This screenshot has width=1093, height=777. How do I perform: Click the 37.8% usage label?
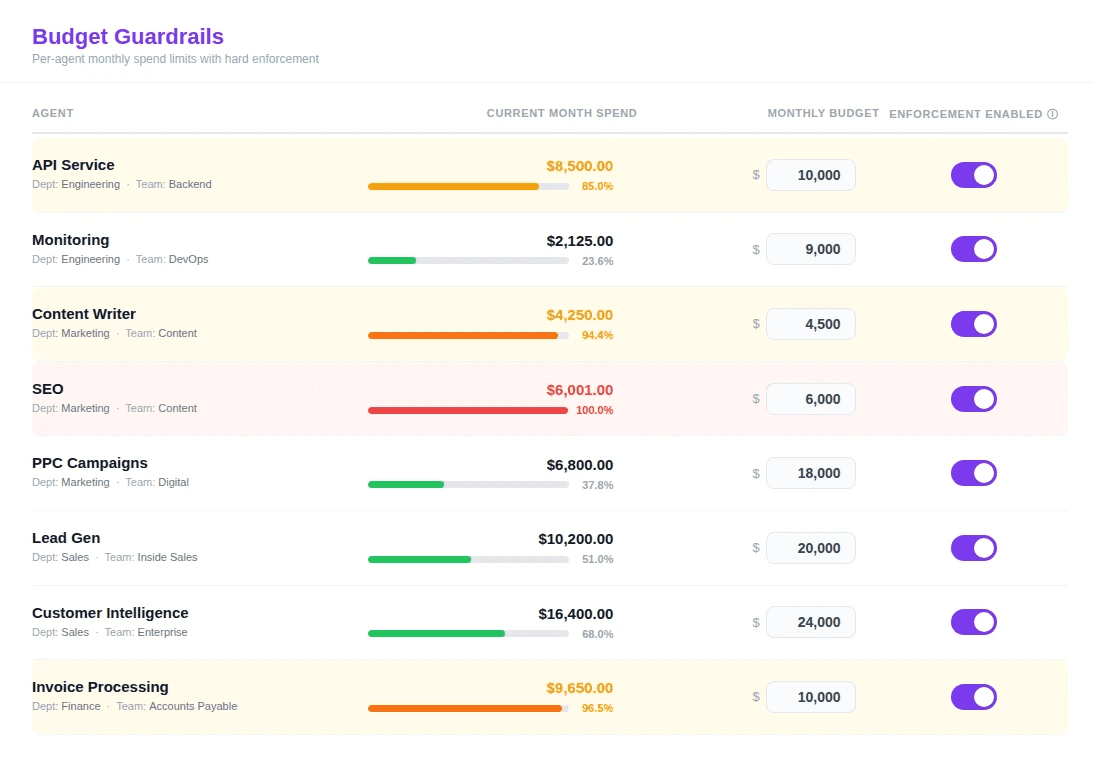coord(597,486)
